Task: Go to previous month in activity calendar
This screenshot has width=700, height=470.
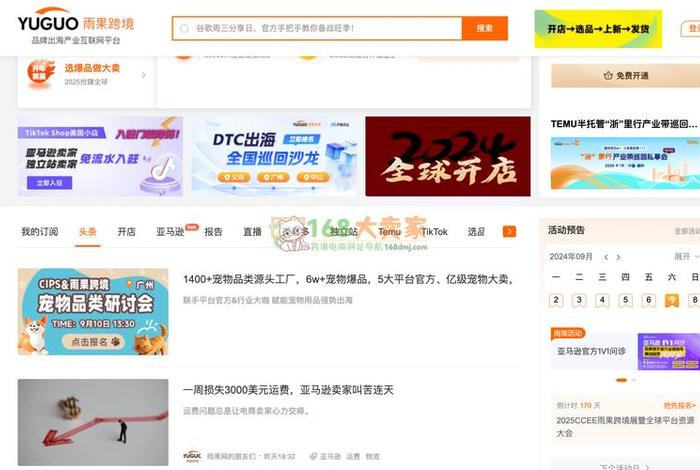Action: [x=606, y=257]
